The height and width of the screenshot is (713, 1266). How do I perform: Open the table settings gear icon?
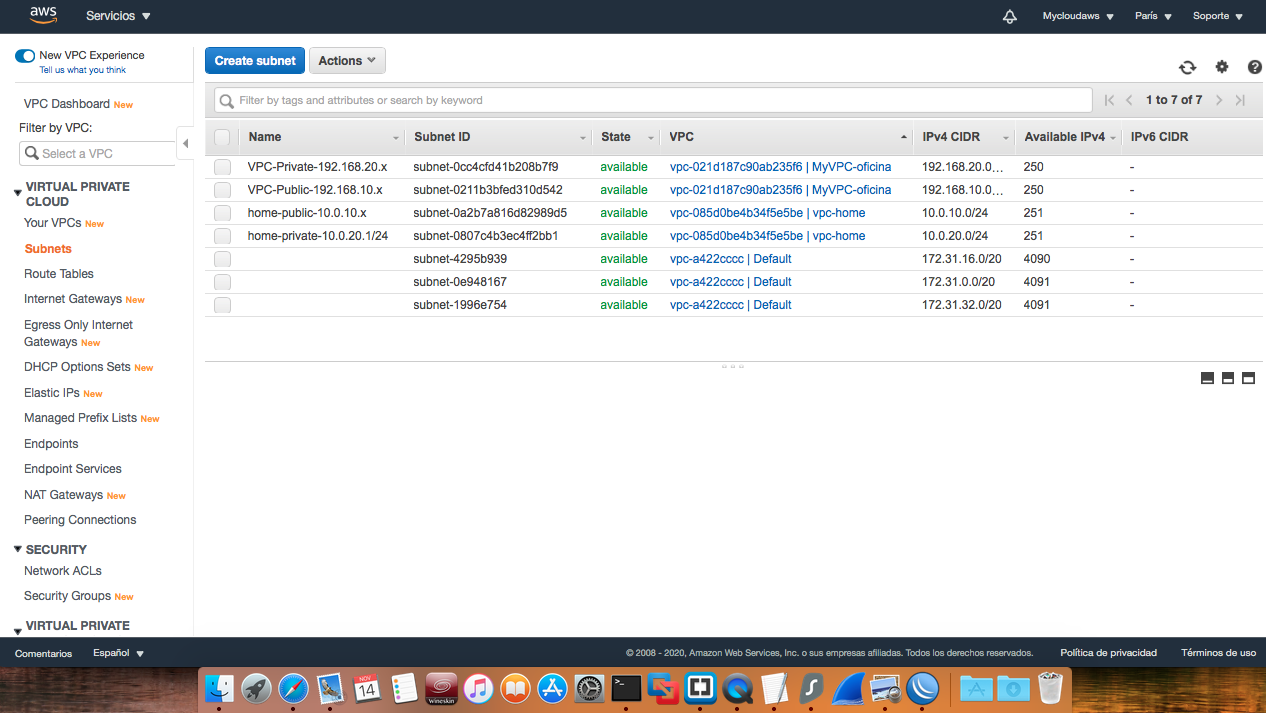click(x=1221, y=67)
